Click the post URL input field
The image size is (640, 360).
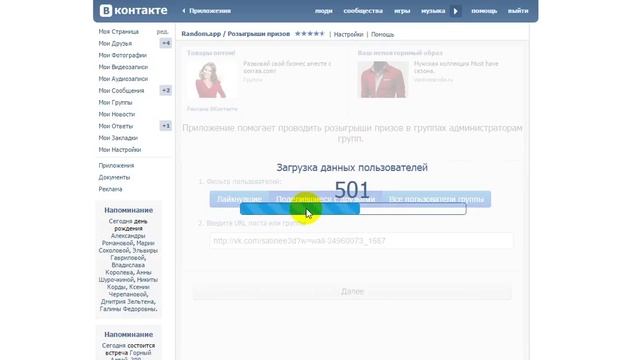(x=361, y=241)
